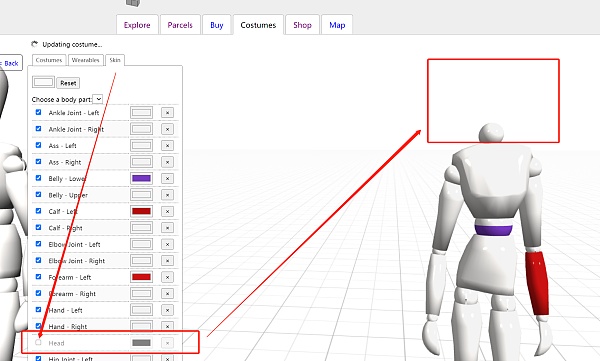Open the Buy tab
The height and width of the screenshot is (361, 600).
pos(217,25)
